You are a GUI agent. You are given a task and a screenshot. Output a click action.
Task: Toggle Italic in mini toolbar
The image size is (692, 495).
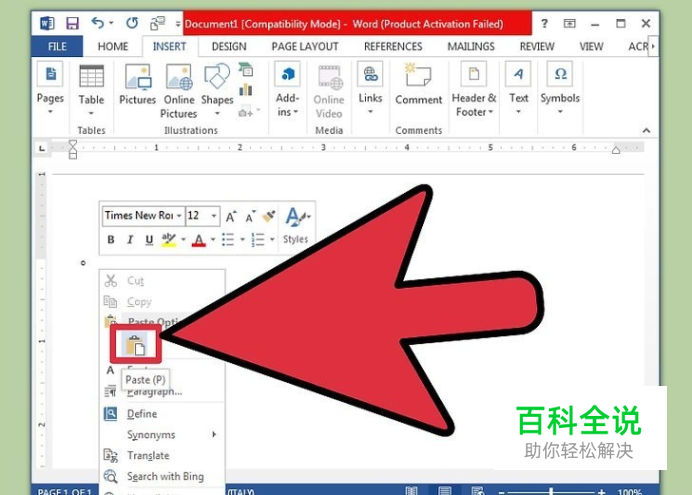pyautogui.click(x=130, y=240)
